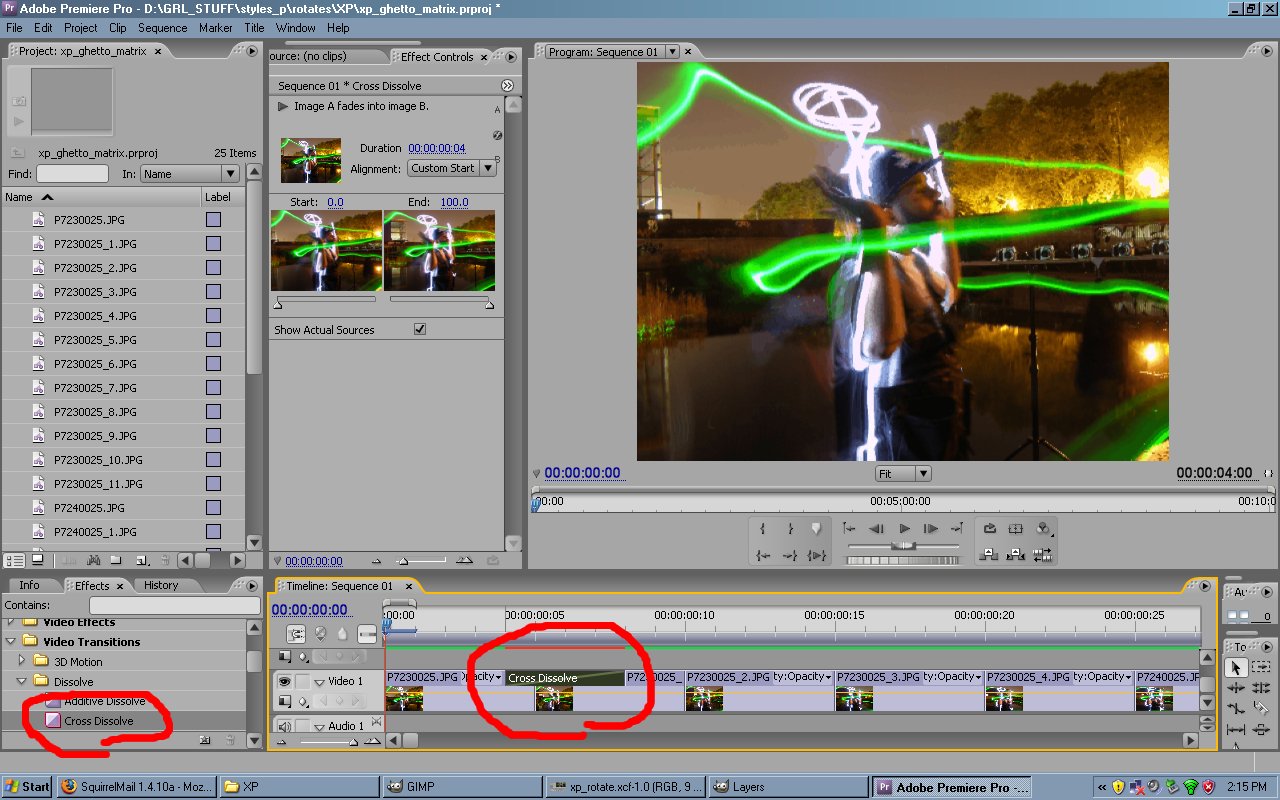Screen dimensions: 1280x800
Task: Collapse the Dissolve folder
Action: [x=22, y=681]
